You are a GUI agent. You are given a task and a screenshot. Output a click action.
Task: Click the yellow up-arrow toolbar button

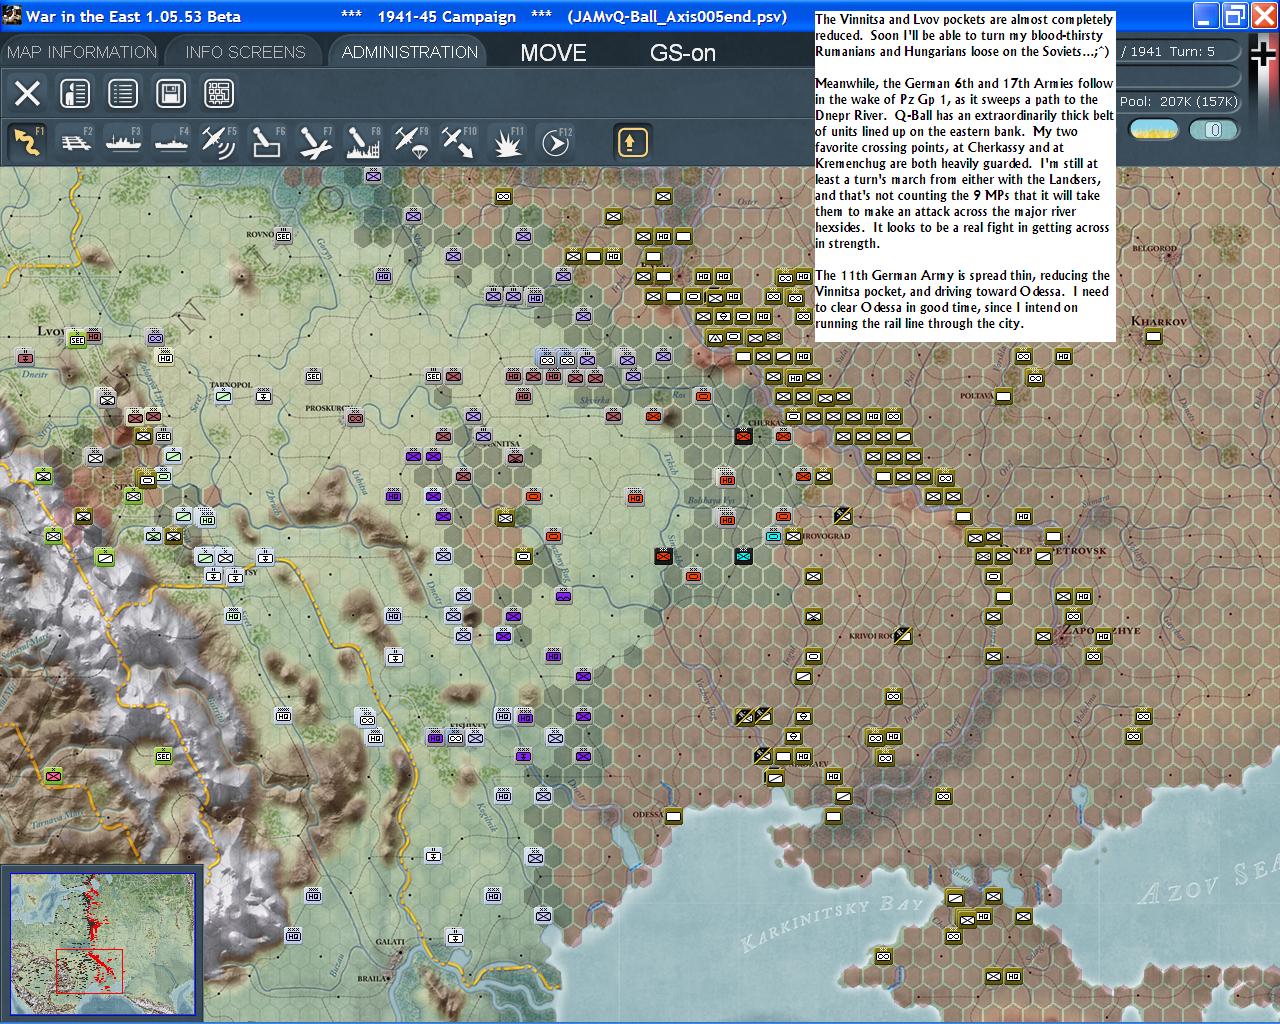point(632,142)
